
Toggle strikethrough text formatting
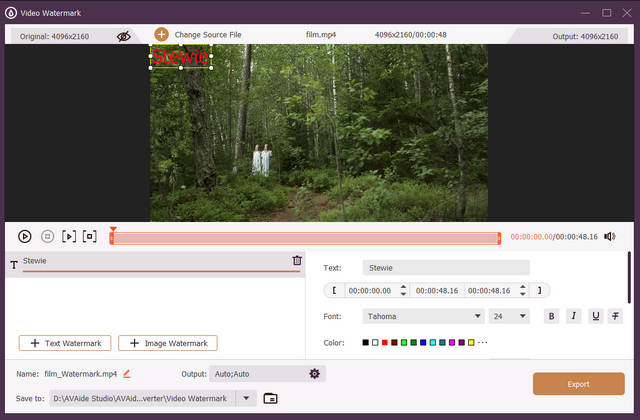click(x=616, y=316)
